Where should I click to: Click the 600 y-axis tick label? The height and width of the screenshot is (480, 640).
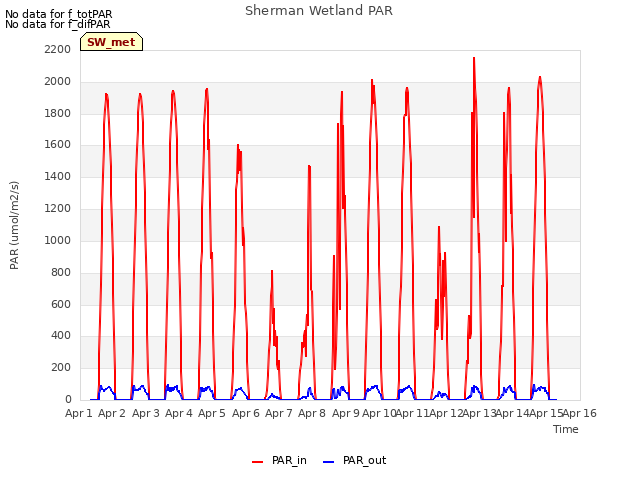click(x=61, y=304)
